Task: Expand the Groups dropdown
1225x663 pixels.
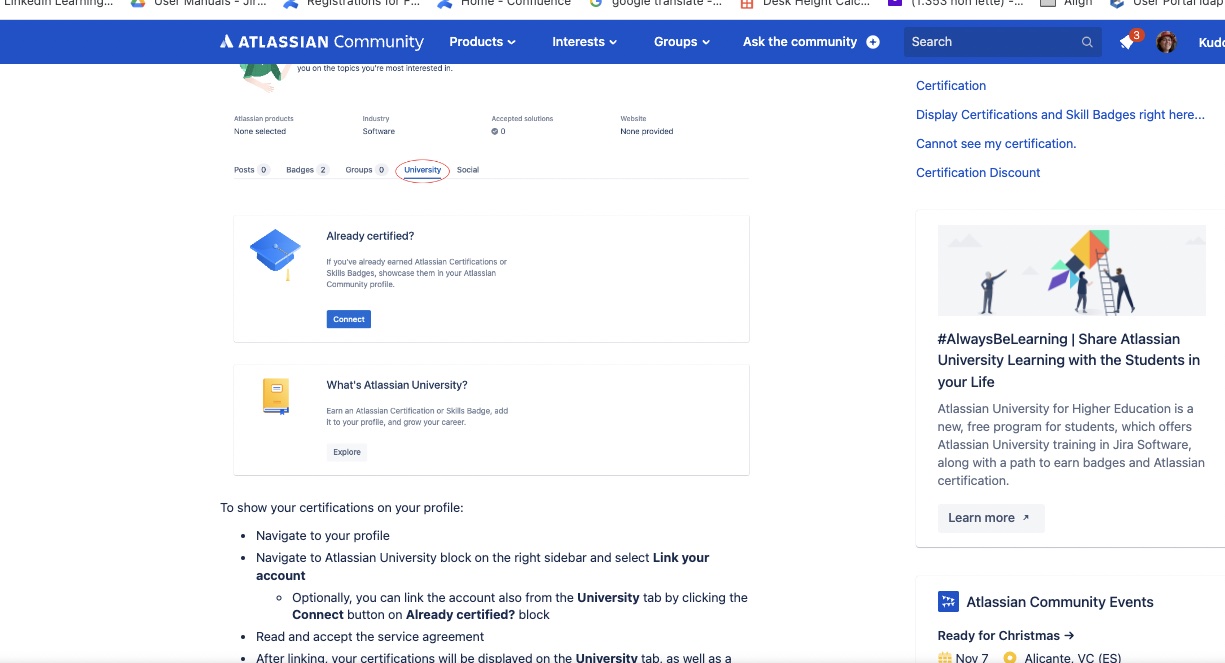Action: (681, 42)
